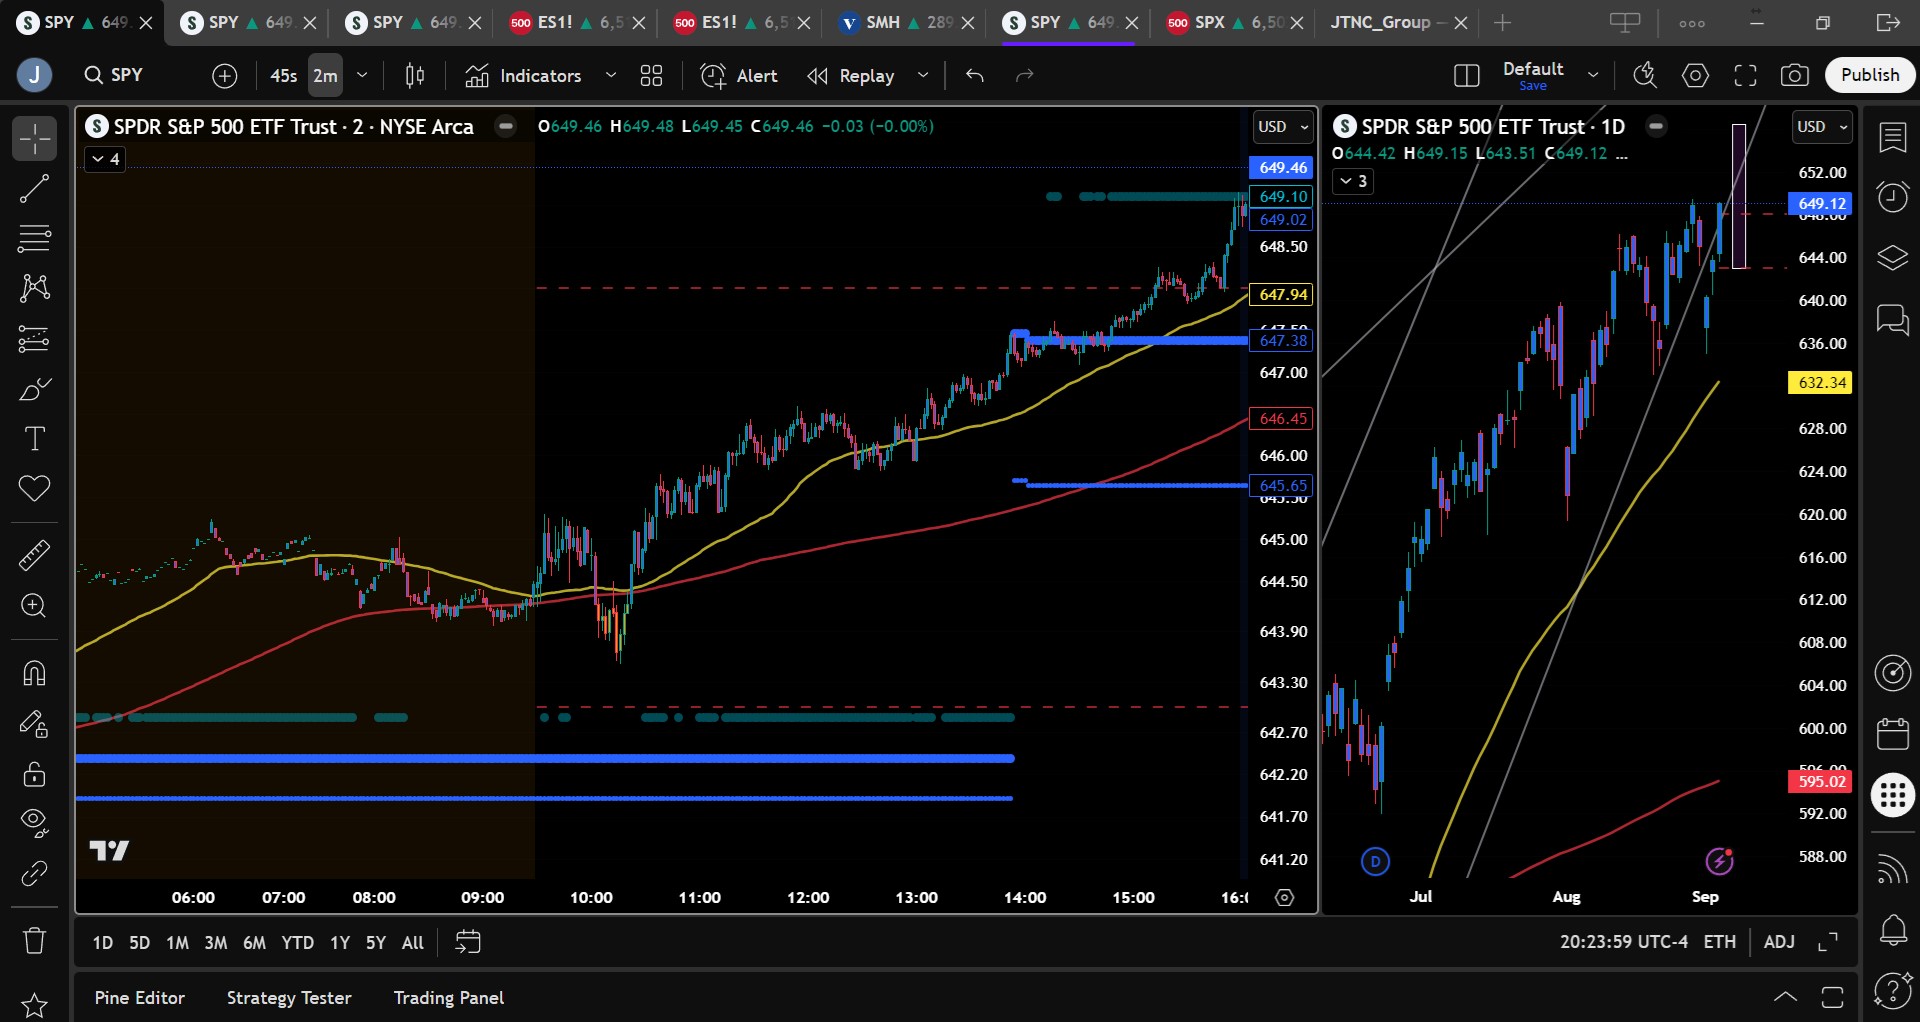Open the layout setup grid icon
The image size is (1920, 1022).
point(652,75)
